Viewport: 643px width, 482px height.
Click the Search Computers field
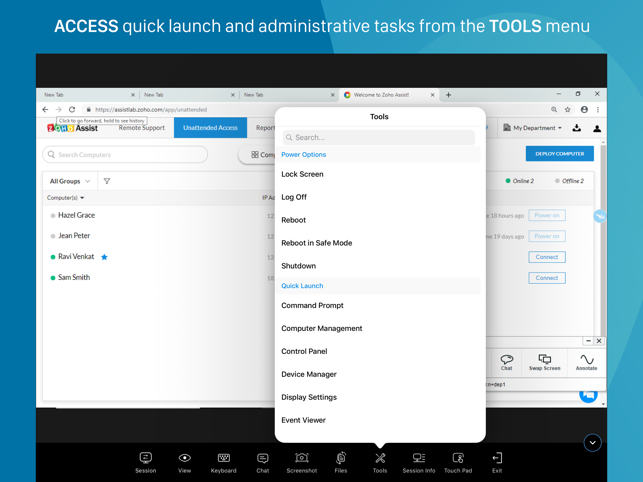125,155
